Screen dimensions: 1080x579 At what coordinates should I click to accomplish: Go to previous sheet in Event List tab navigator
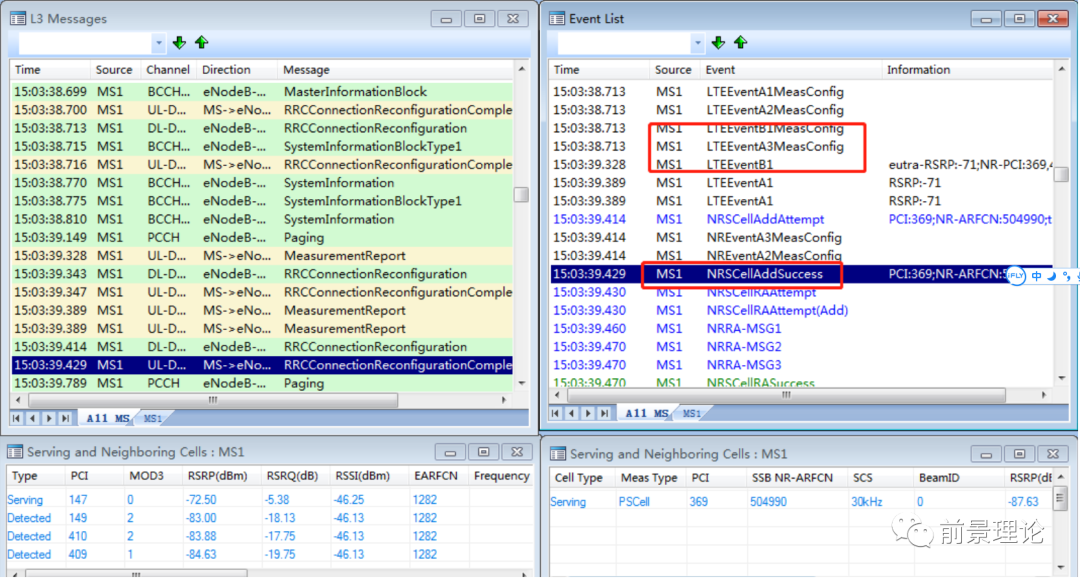pyautogui.click(x=572, y=413)
